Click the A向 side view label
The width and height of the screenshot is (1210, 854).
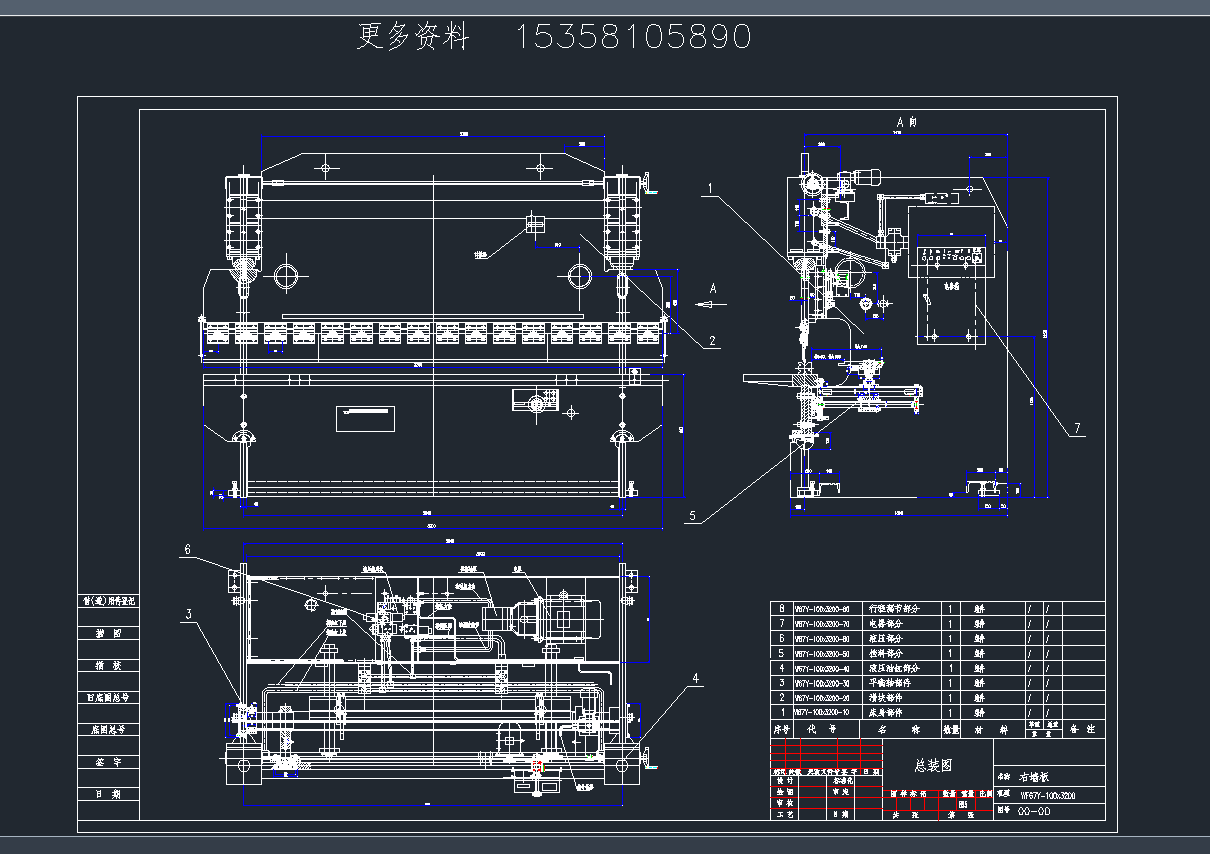tap(906, 122)
